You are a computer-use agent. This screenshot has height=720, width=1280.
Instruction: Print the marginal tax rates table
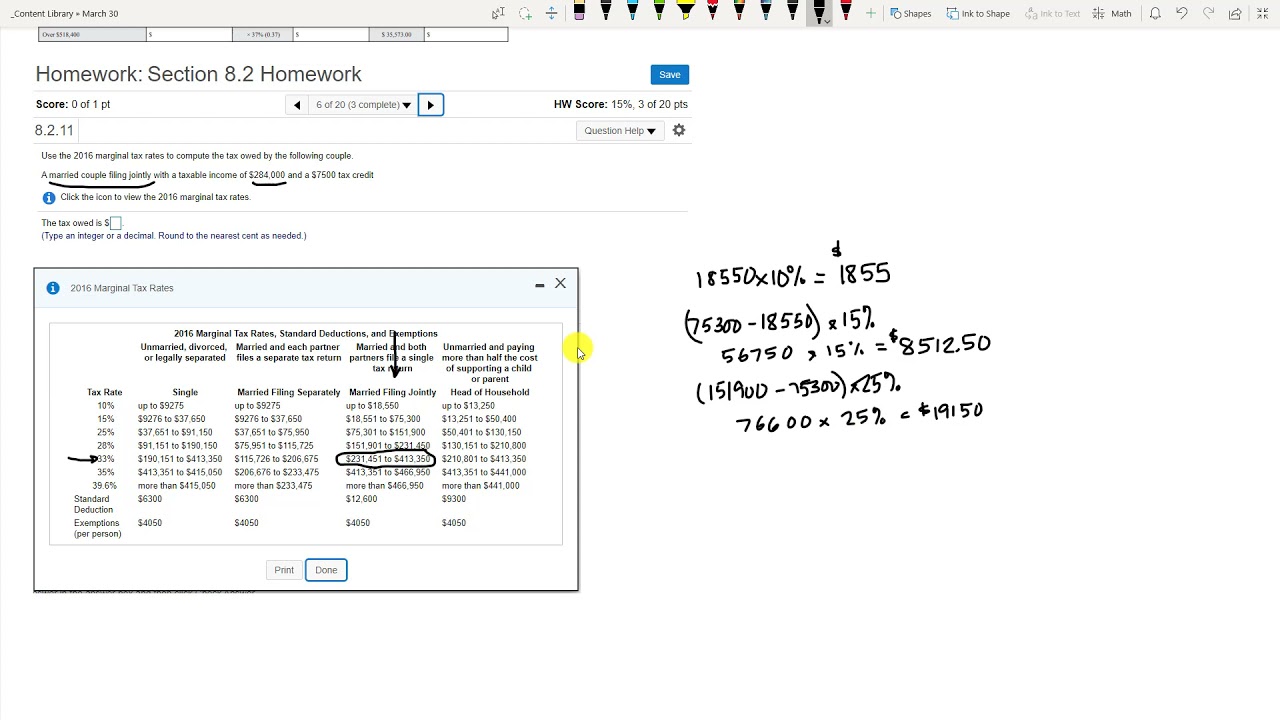pyautogui.click(x=284, y=570)
